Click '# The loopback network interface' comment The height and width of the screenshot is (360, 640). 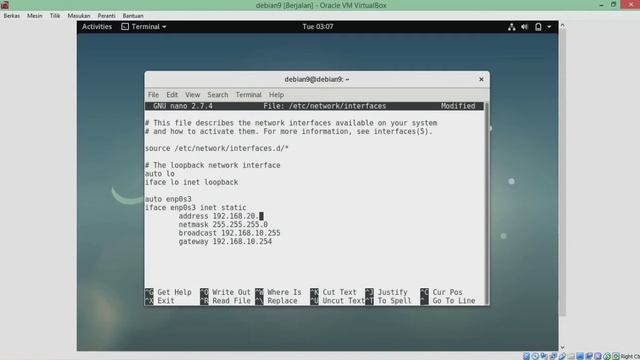213,165
